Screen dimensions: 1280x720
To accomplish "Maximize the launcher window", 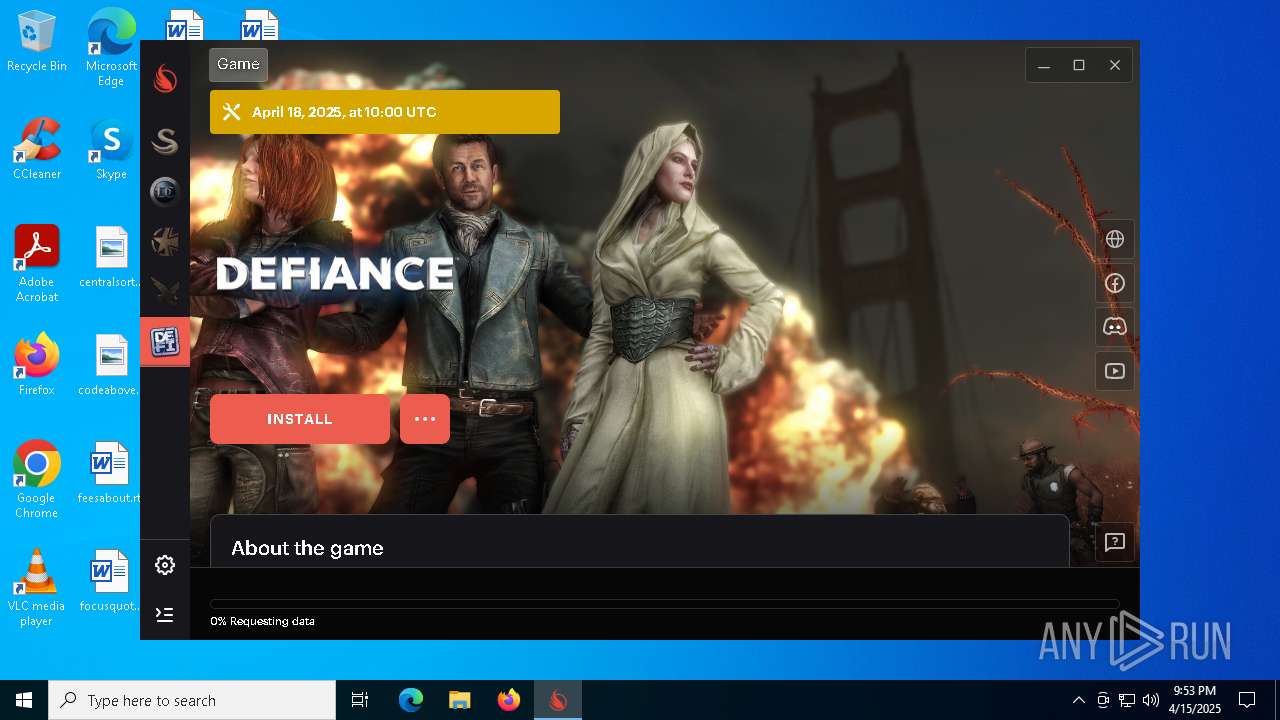I will click(1079, 65).
